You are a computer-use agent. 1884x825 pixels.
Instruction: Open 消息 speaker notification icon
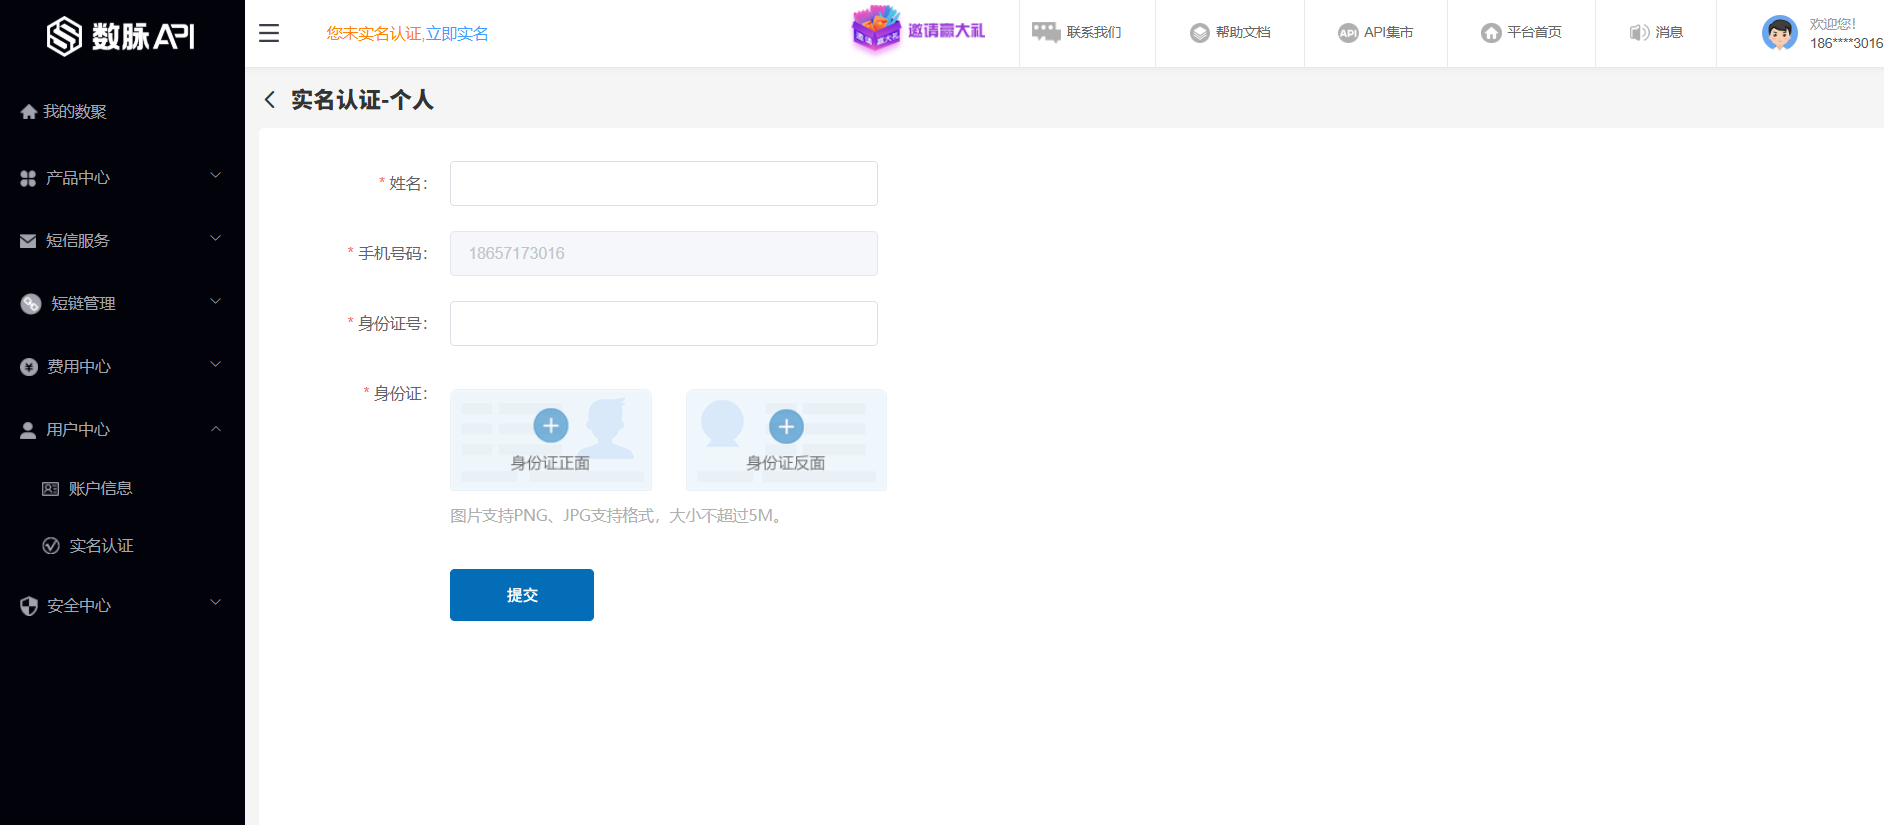[1639, 33]
